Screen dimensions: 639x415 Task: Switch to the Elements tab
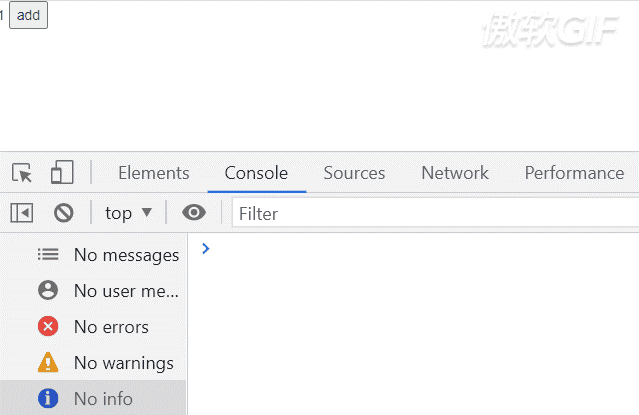click(154, 173)
